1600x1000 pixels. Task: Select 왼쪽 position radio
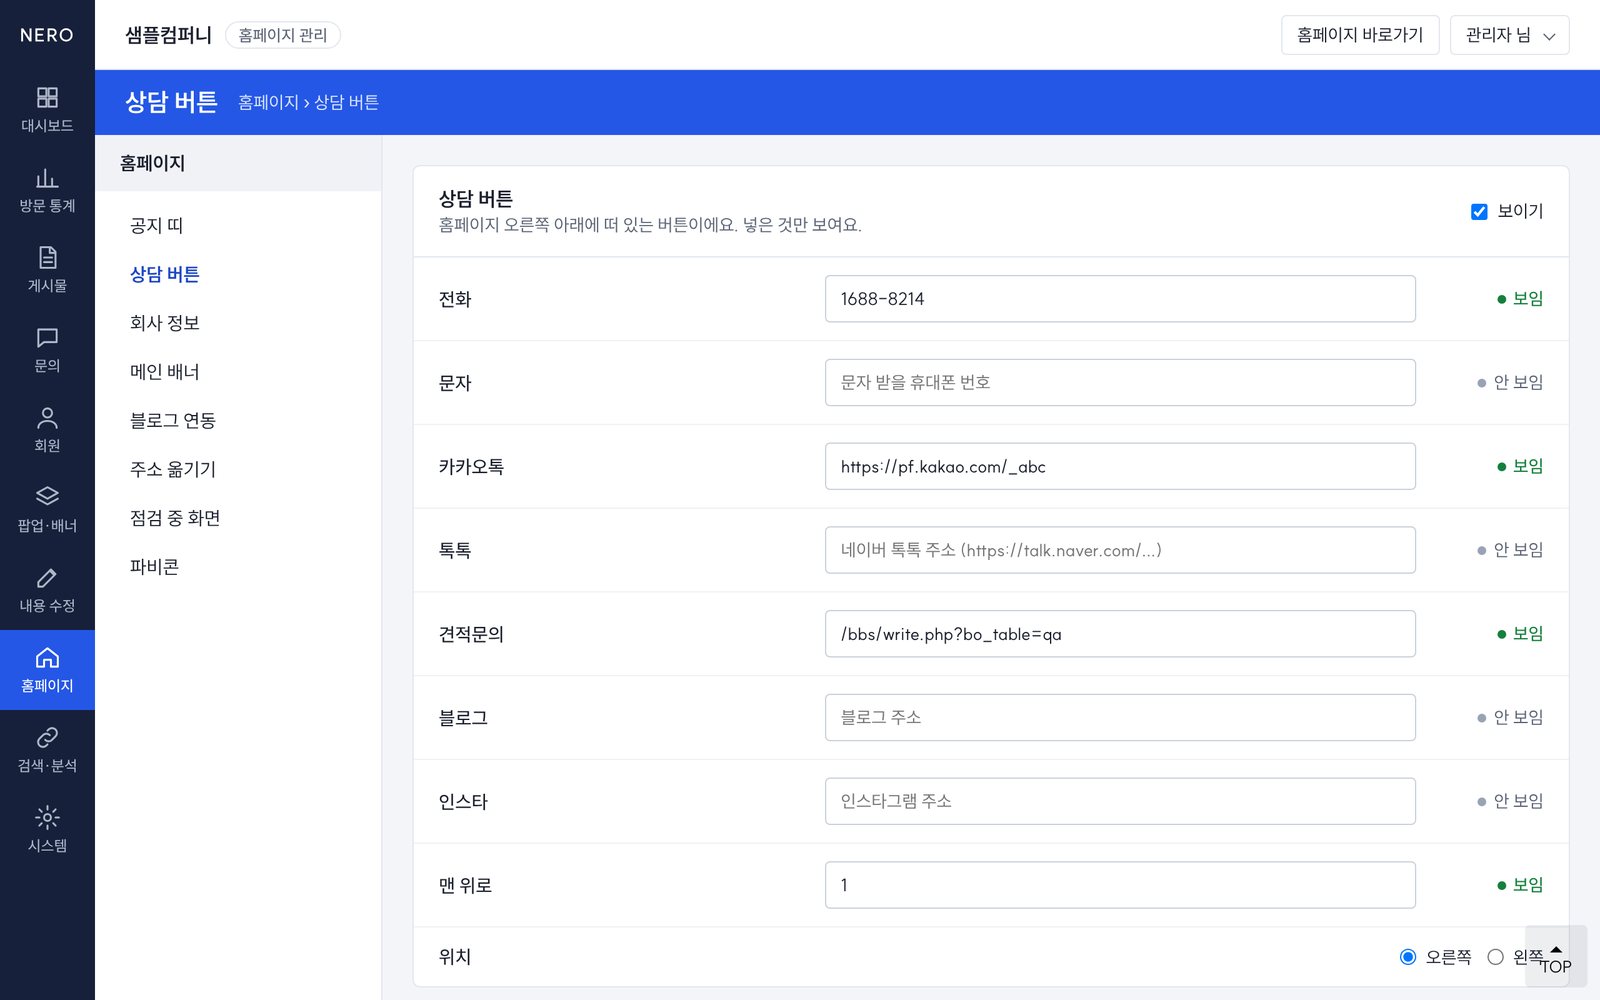tap(1495, 957)
